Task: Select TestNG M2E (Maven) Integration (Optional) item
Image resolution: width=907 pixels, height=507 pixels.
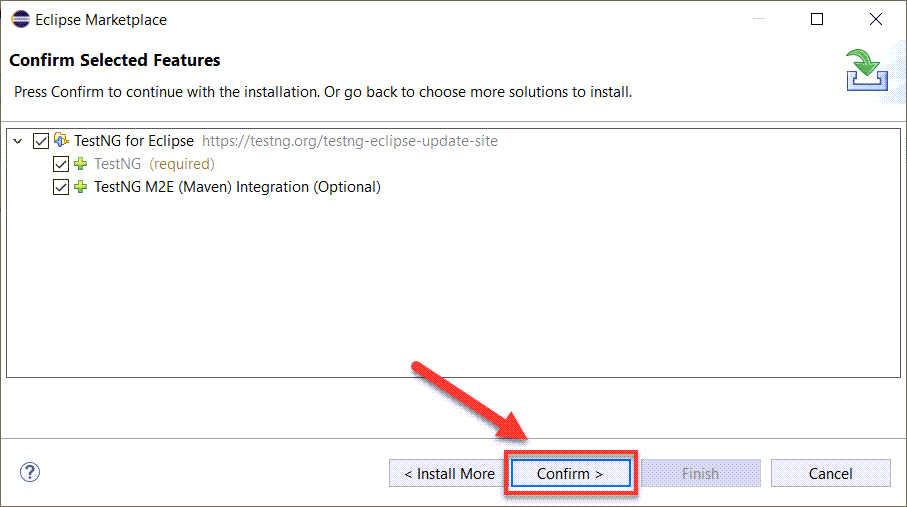Action: 237,187
